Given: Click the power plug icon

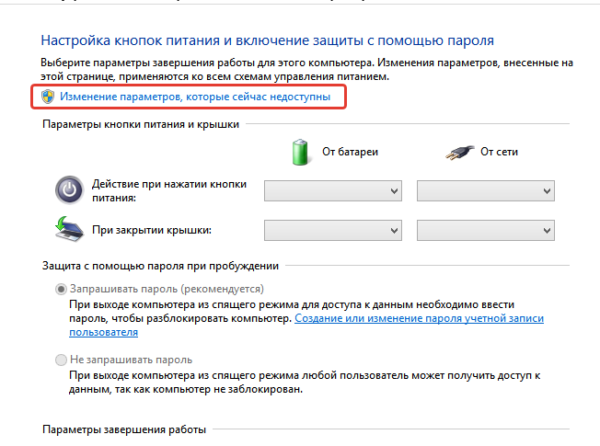Looking at the screenshot, I should point(460,153).
